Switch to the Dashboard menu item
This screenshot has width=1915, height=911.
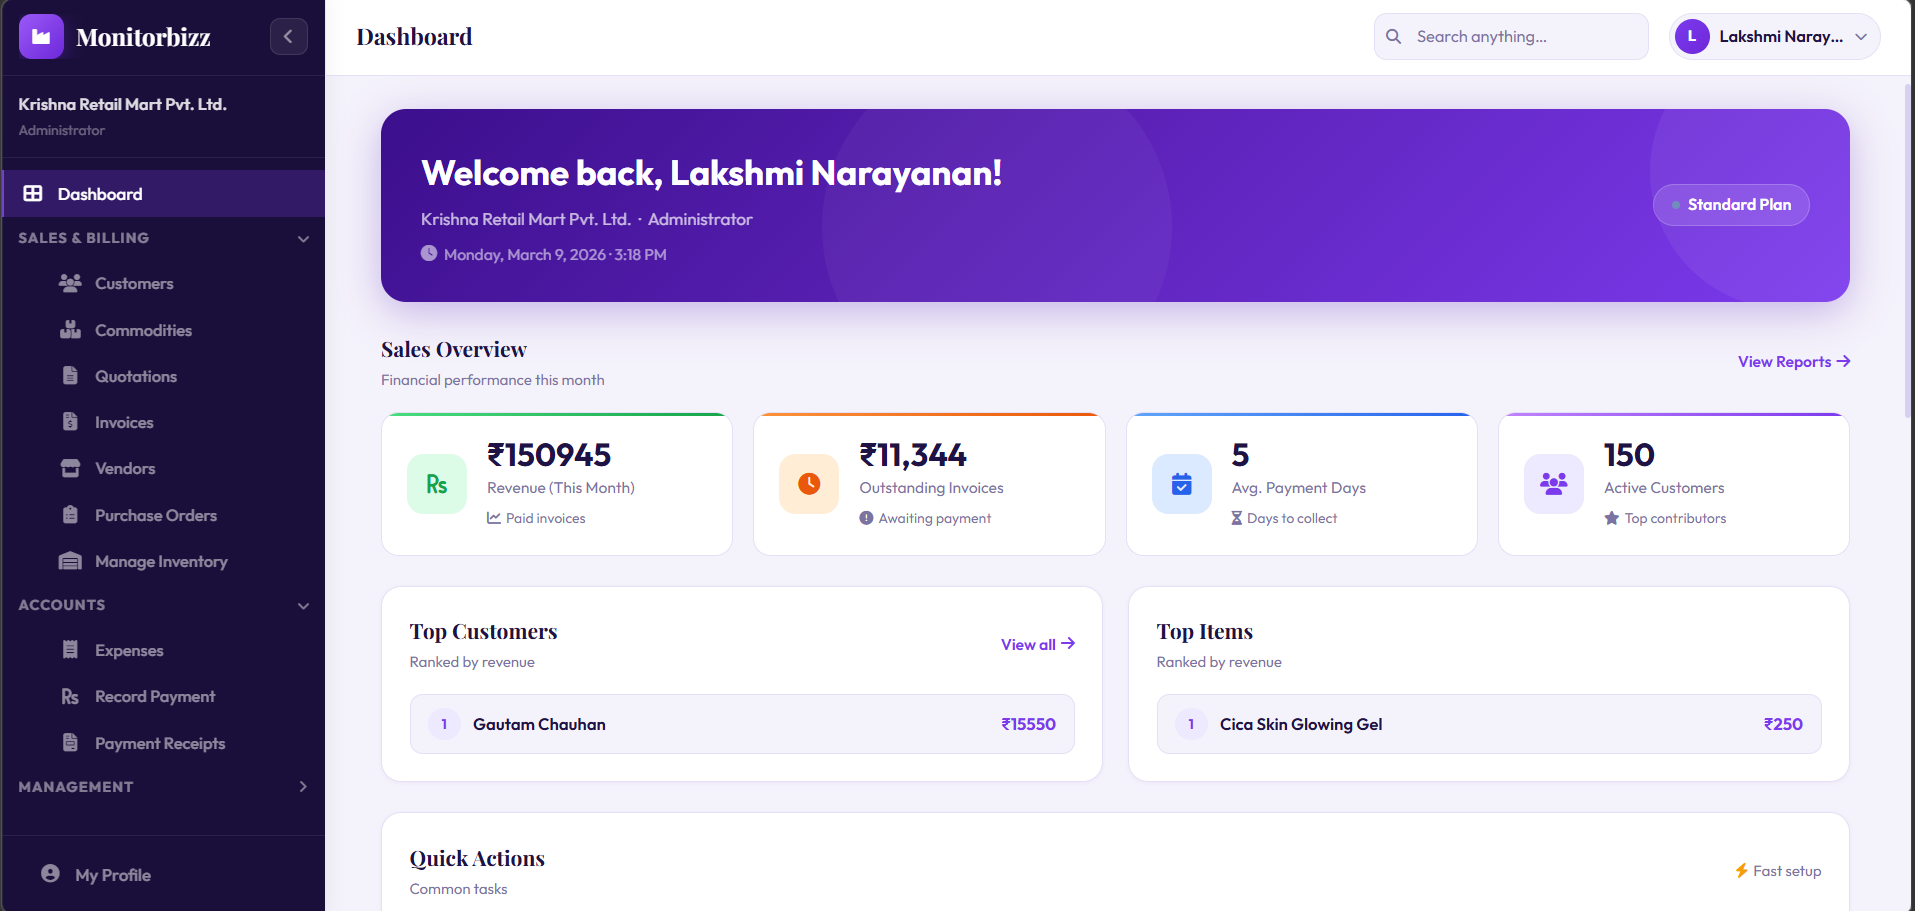(x=100, y=193)
